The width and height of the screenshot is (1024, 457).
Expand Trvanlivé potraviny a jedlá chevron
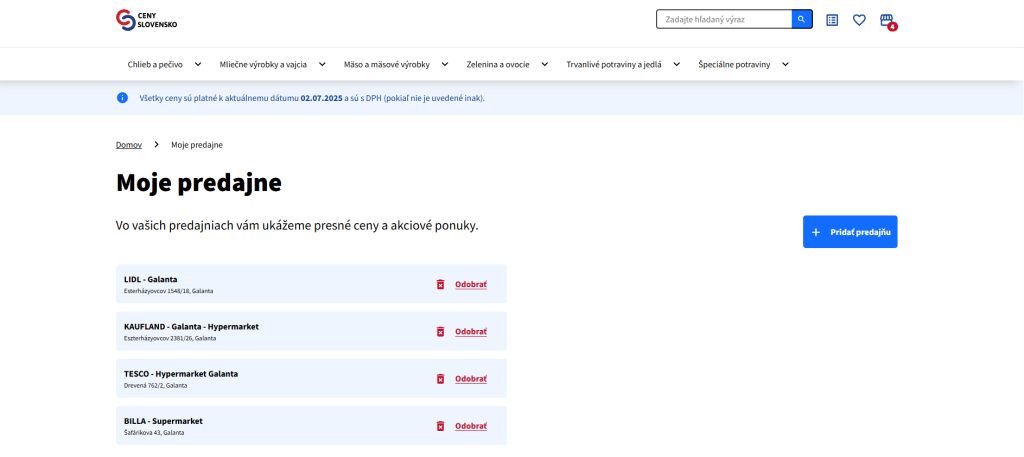(677, 64)
